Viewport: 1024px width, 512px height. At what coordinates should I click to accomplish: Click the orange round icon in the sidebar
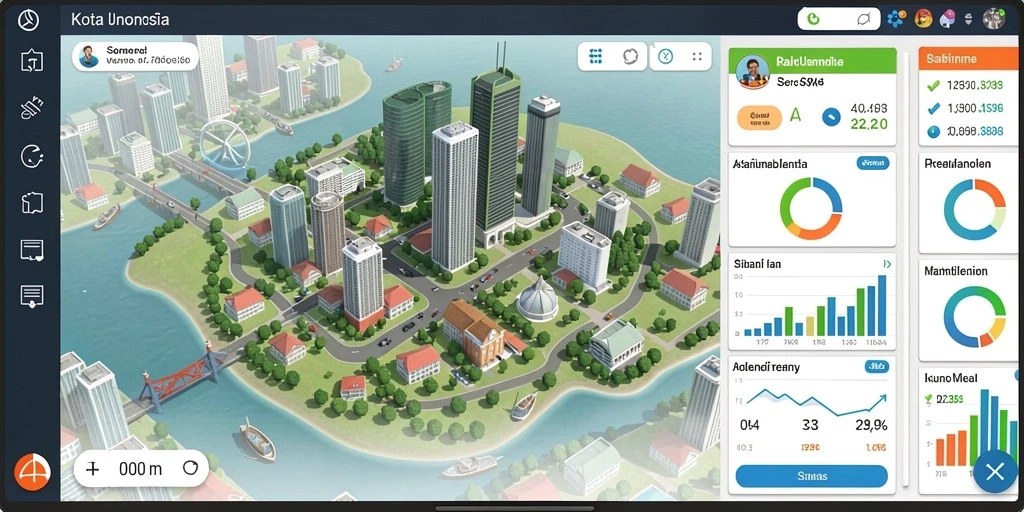point(32,472)
